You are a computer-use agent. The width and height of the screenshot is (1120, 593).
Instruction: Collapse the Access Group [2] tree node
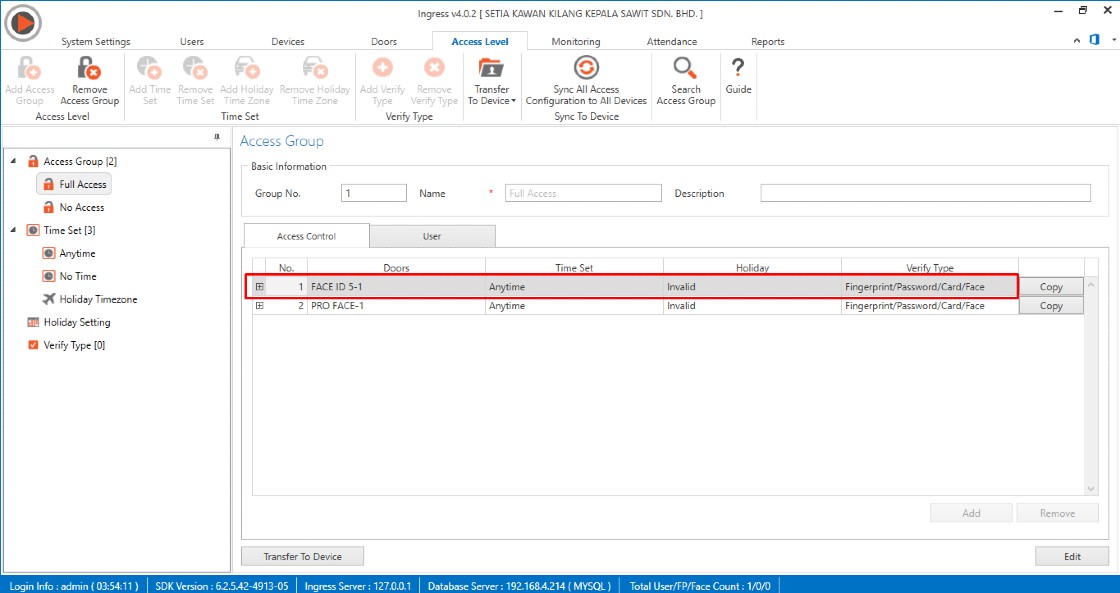coord(14,161)
